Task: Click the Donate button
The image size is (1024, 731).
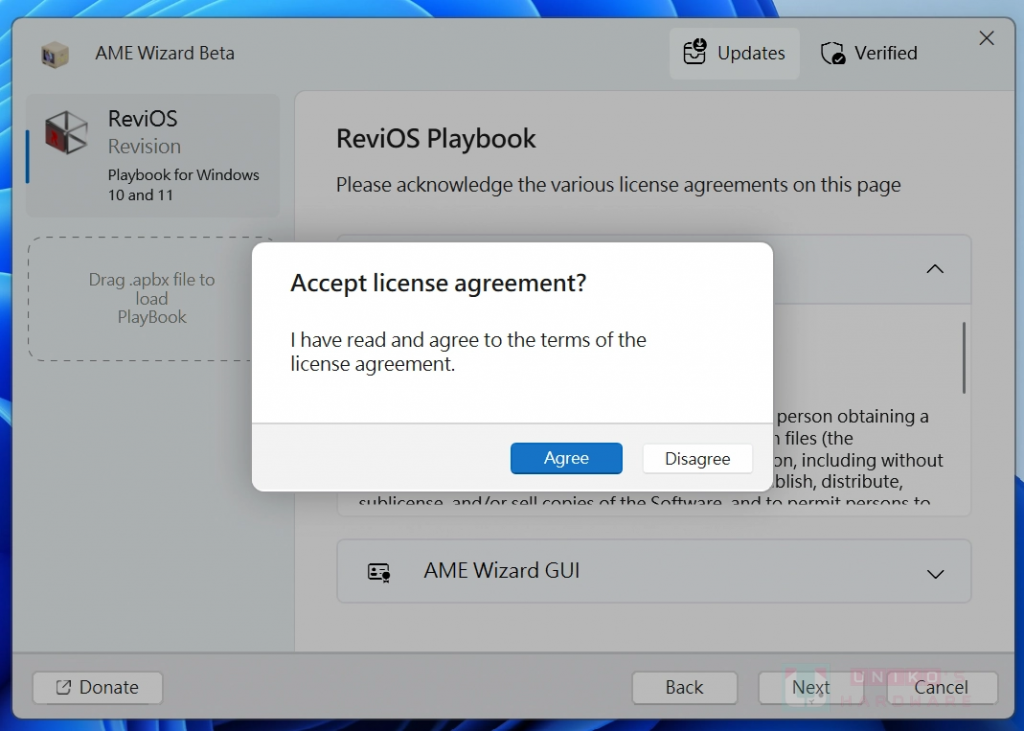Action: pos(97,688)
